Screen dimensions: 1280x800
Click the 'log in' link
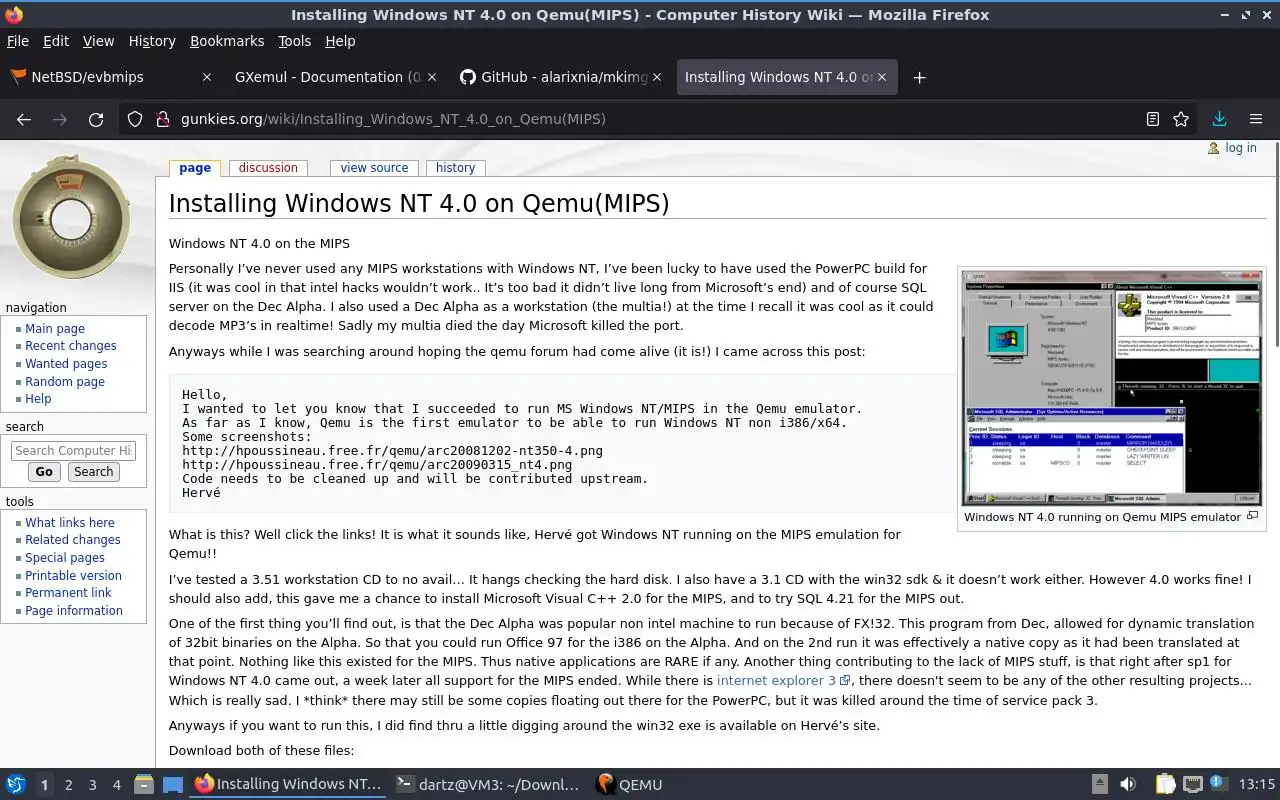click(1241, 148)
